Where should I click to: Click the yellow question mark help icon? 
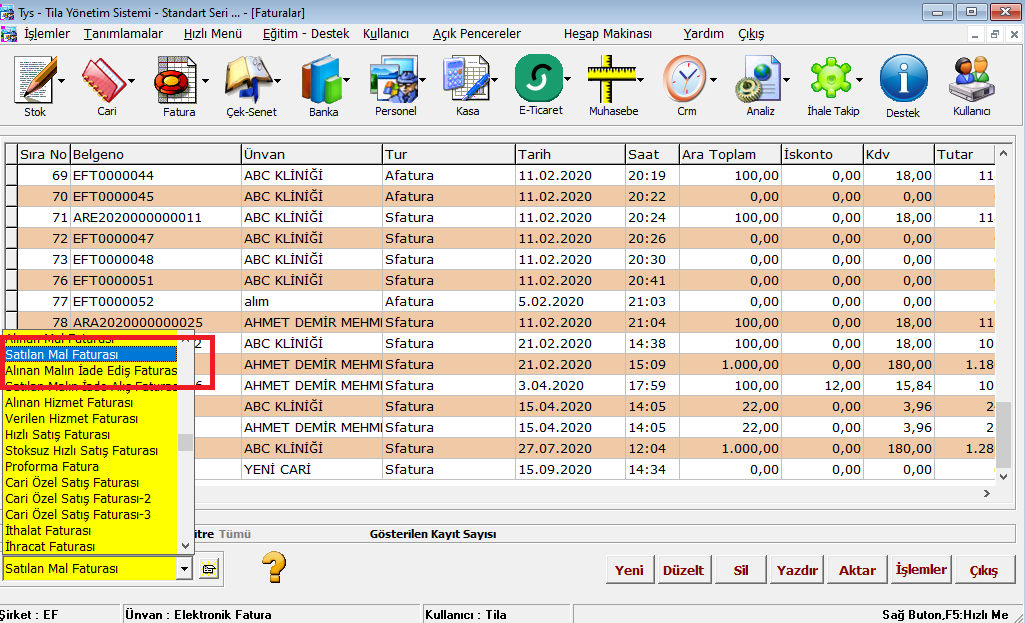tap(273, 567)
